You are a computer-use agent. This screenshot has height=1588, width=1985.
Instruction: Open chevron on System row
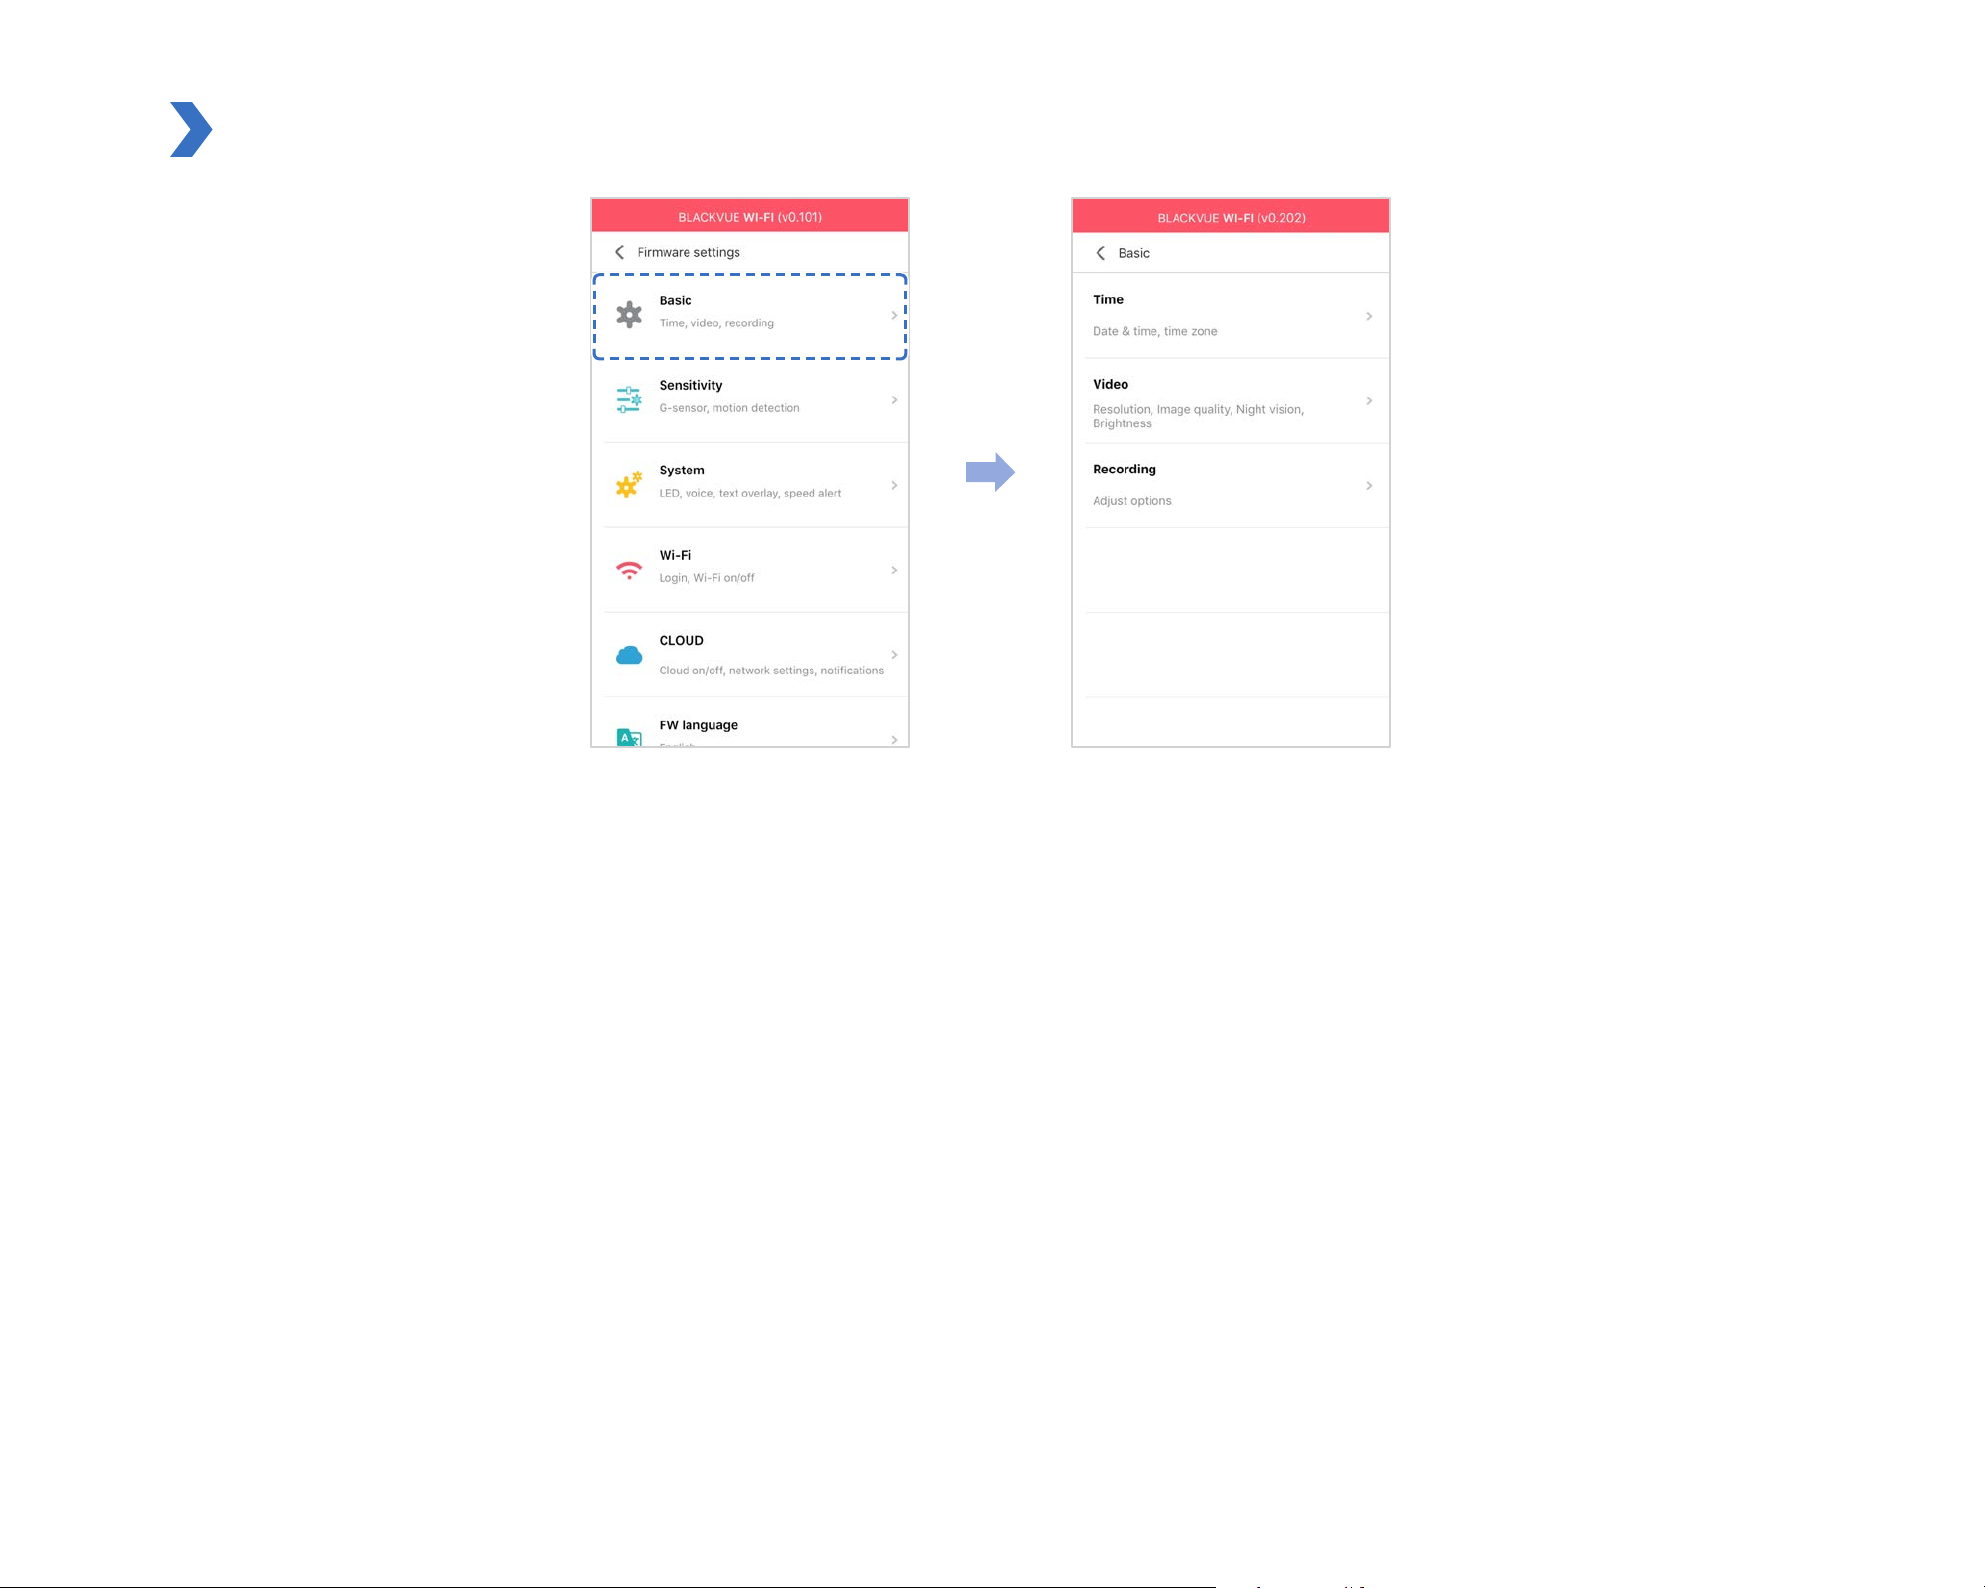(894, 485)
